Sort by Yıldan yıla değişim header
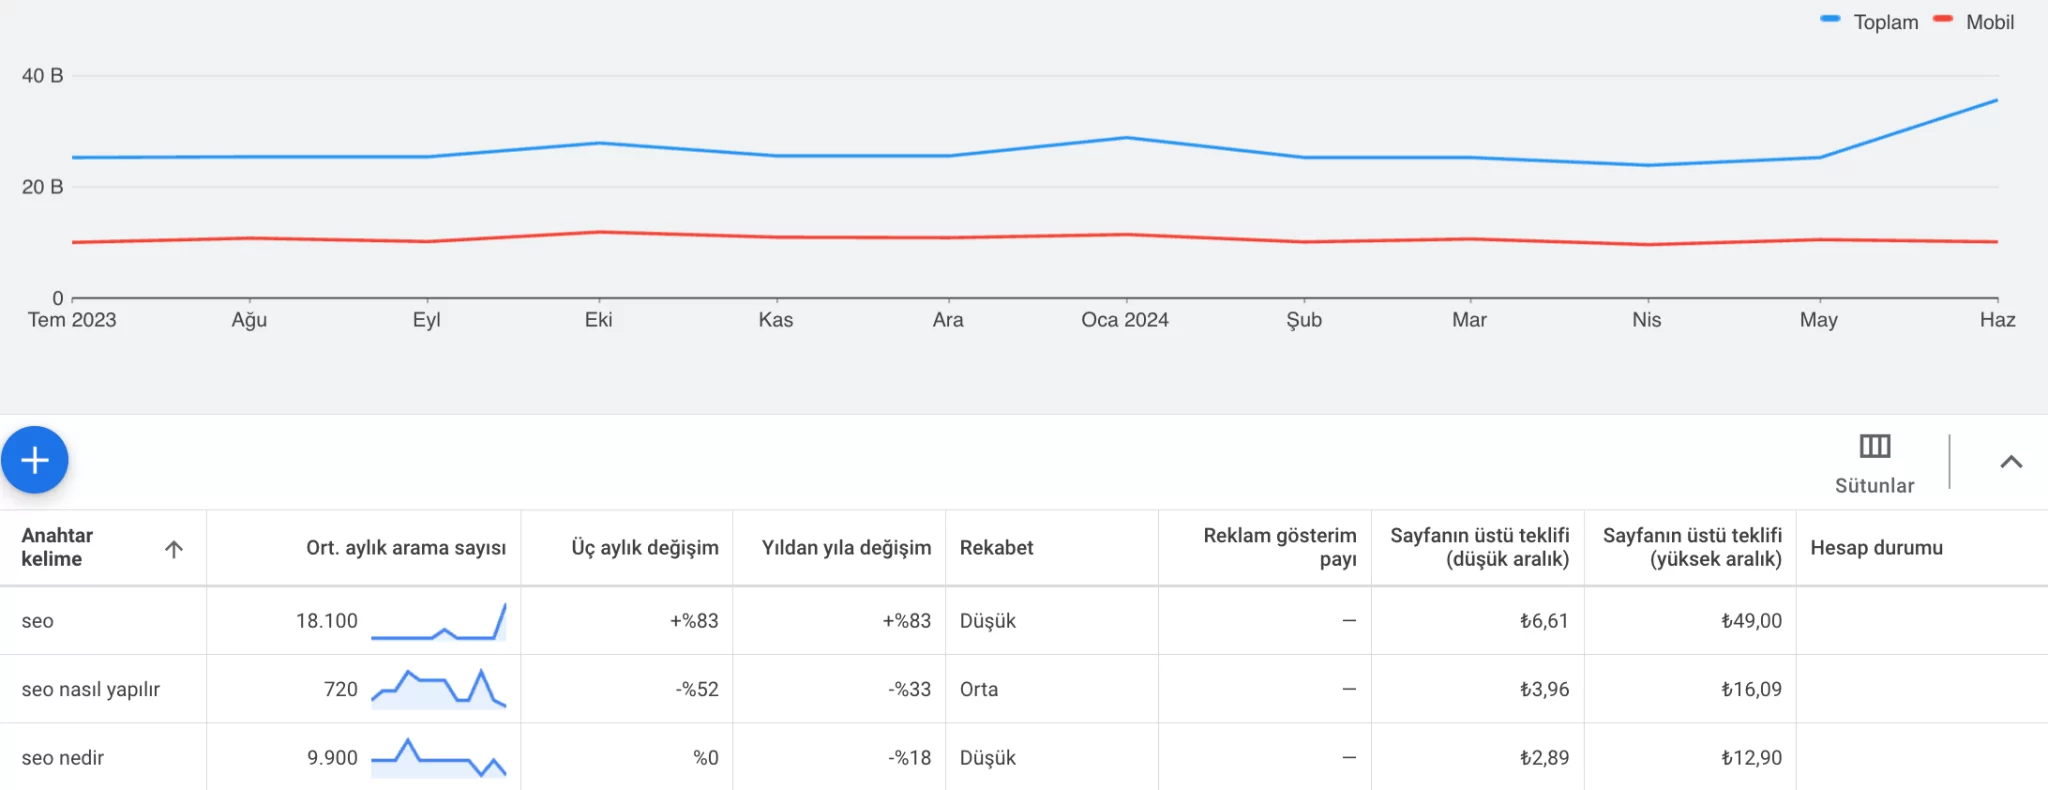 coord(846,548)
